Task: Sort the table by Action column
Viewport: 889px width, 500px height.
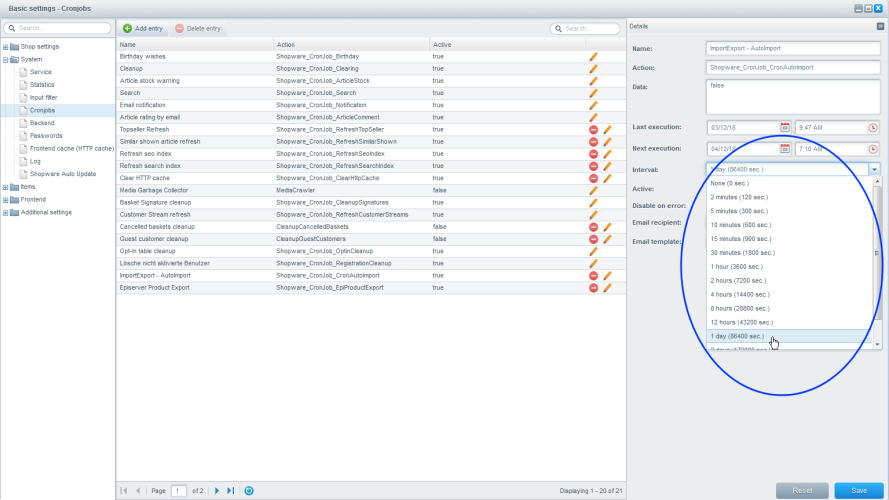Action: [x=352, y=45]
